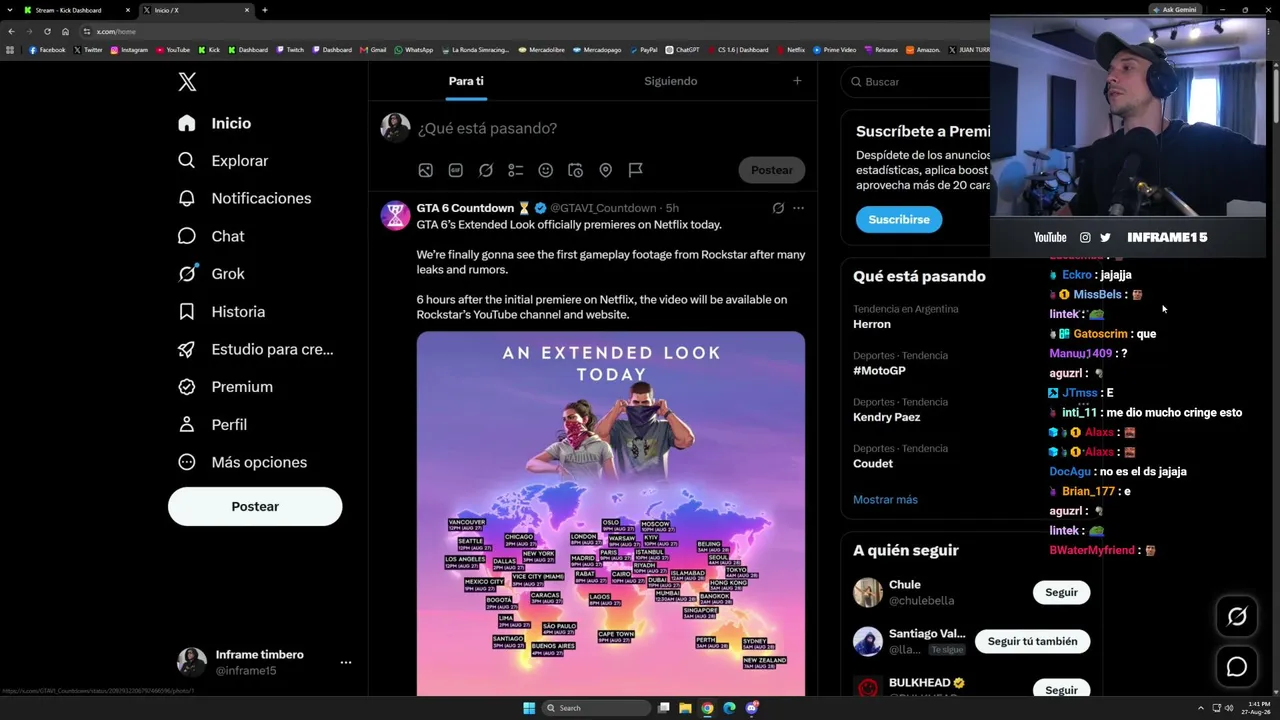The height and width of the screenshot is (720, 1280).
Task: Open the emoji picker in the composer
Action: [x=546, y=170]
